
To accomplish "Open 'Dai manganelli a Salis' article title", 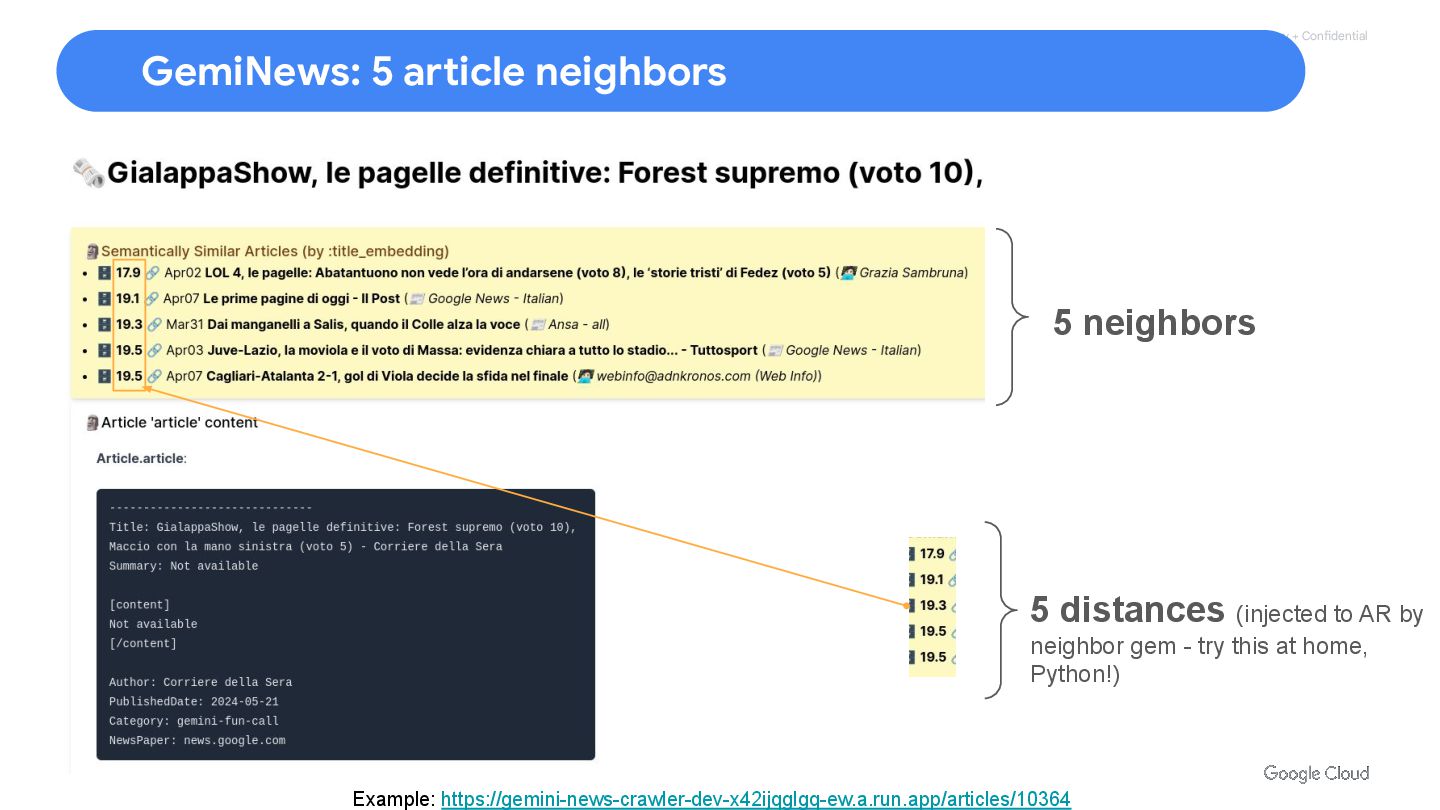I will click(x=364, y=324).
